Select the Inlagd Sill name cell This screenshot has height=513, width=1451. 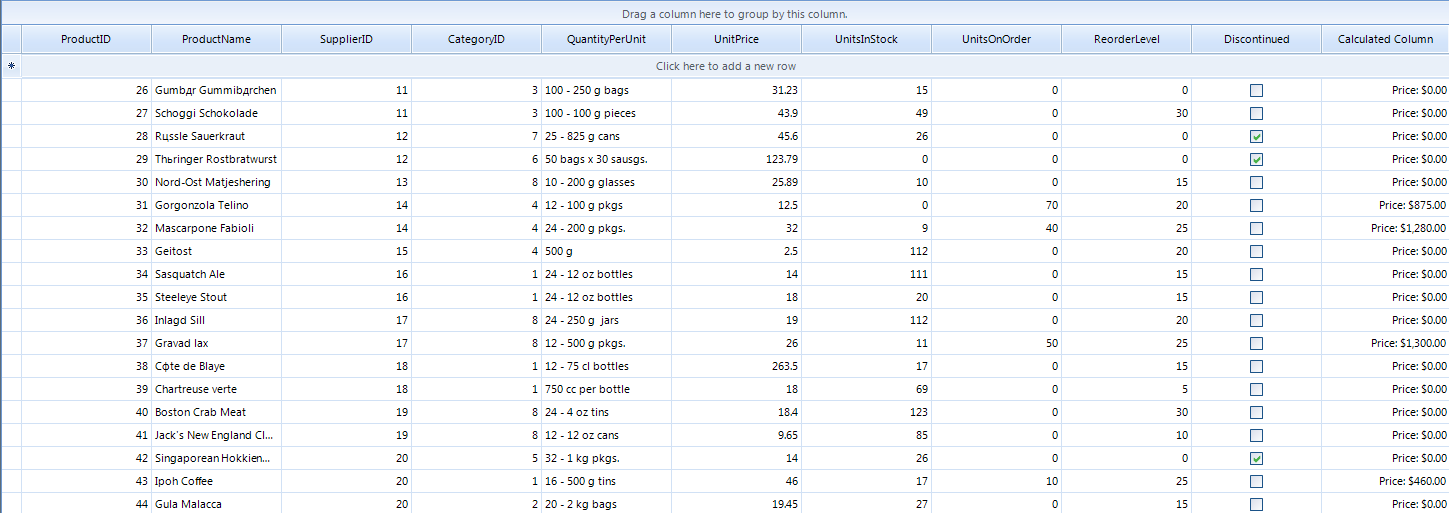click(216, 320)
